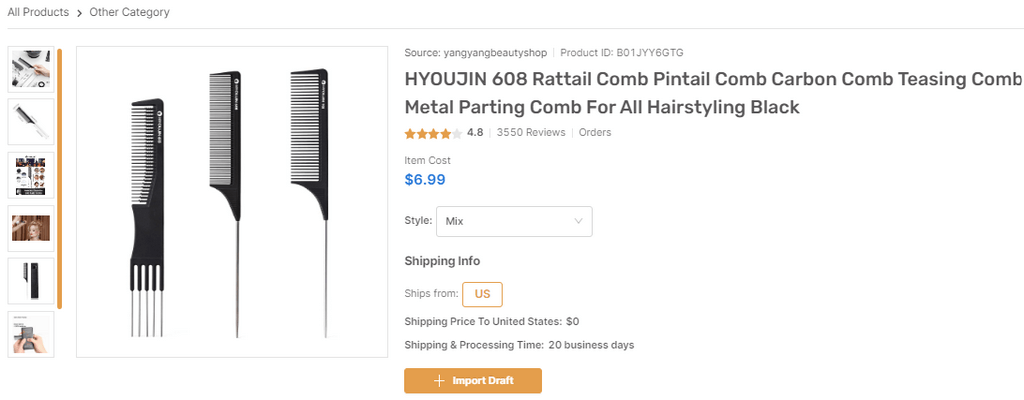
Task: Click the Import Draft button
Action: (x=473, y=381)
